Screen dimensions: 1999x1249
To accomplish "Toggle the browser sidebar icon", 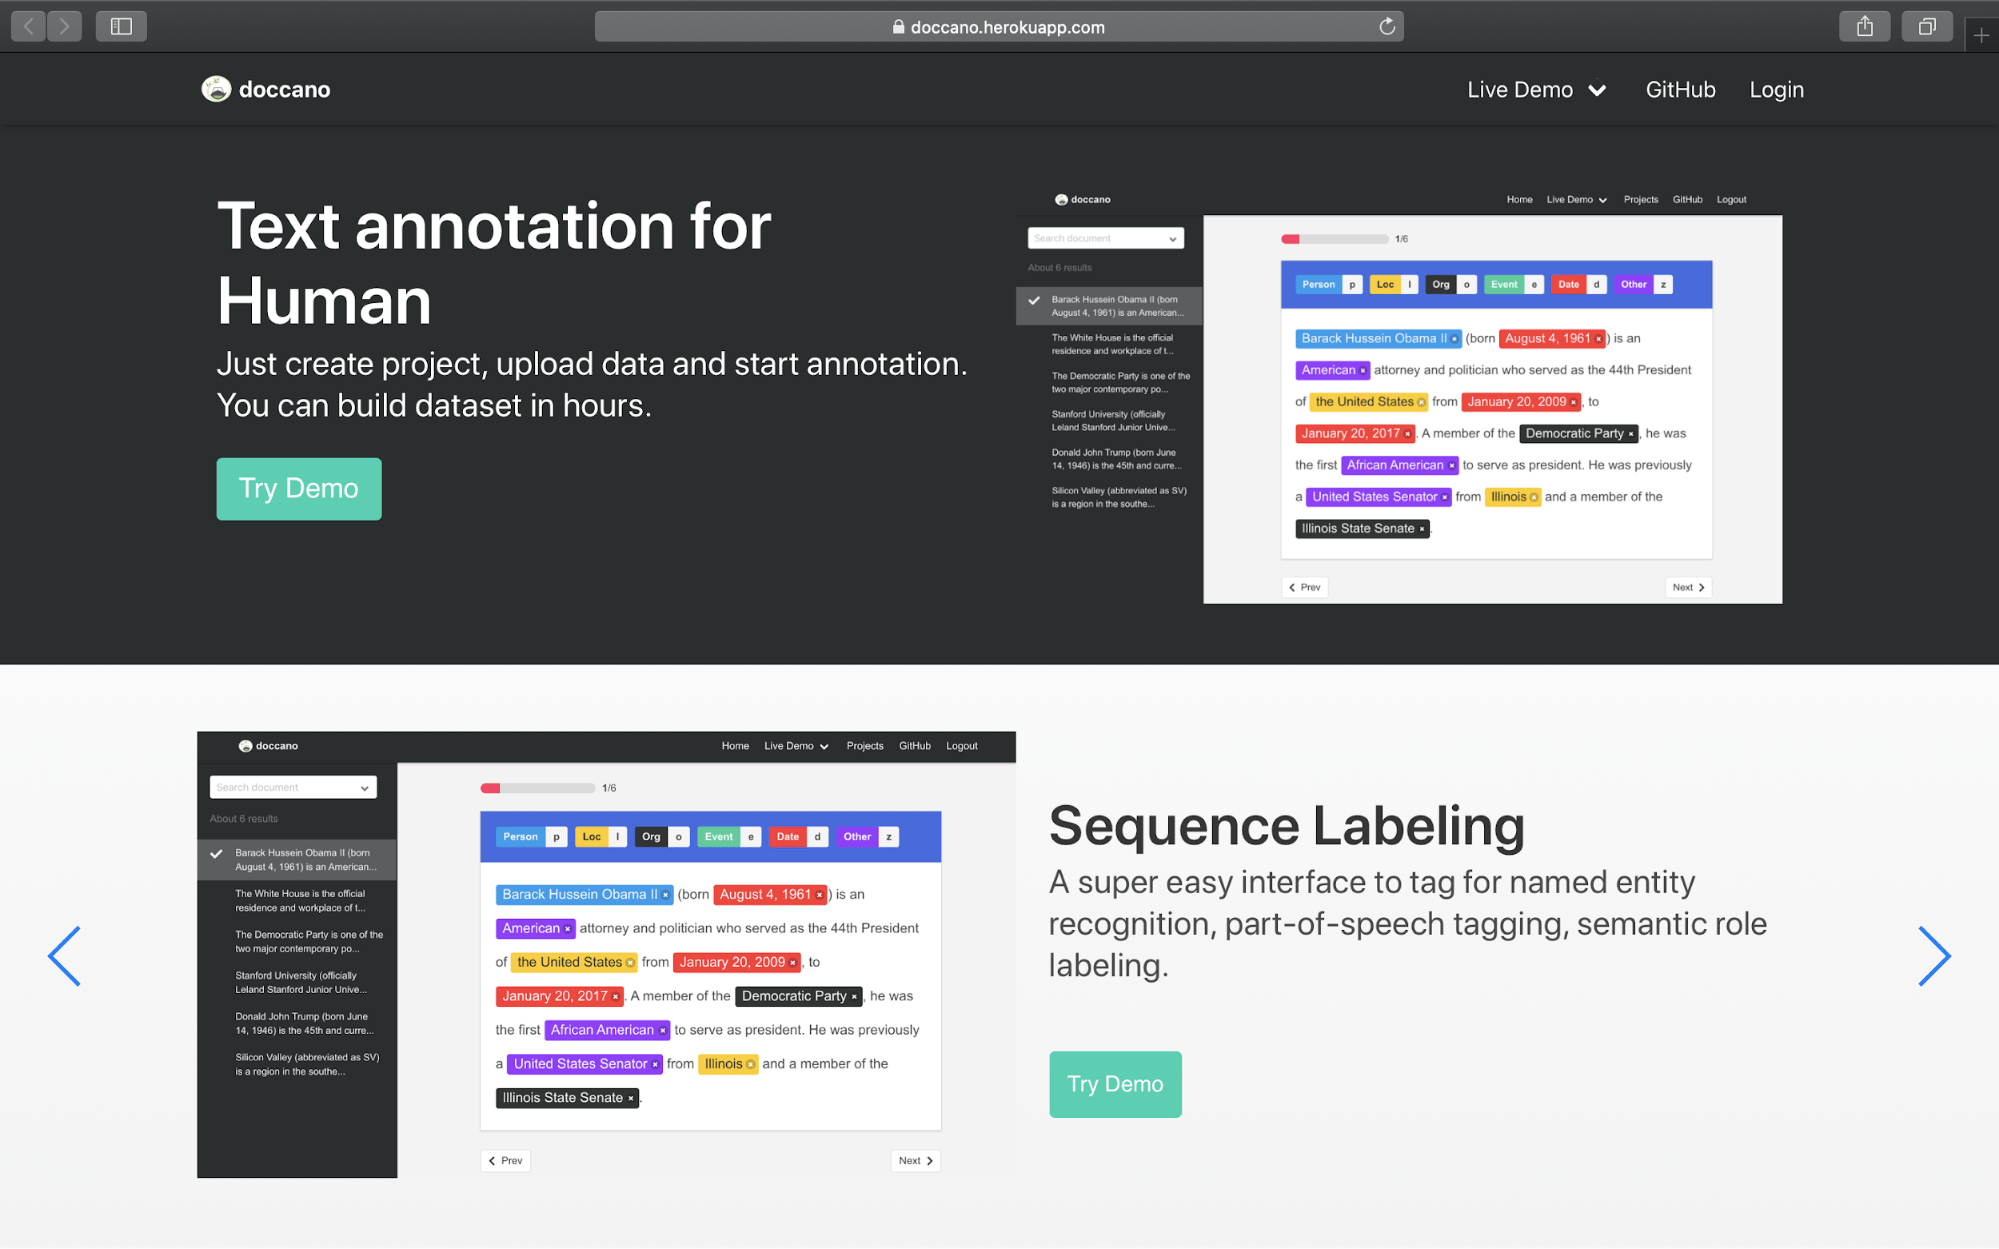I will [x=121, y=26].
